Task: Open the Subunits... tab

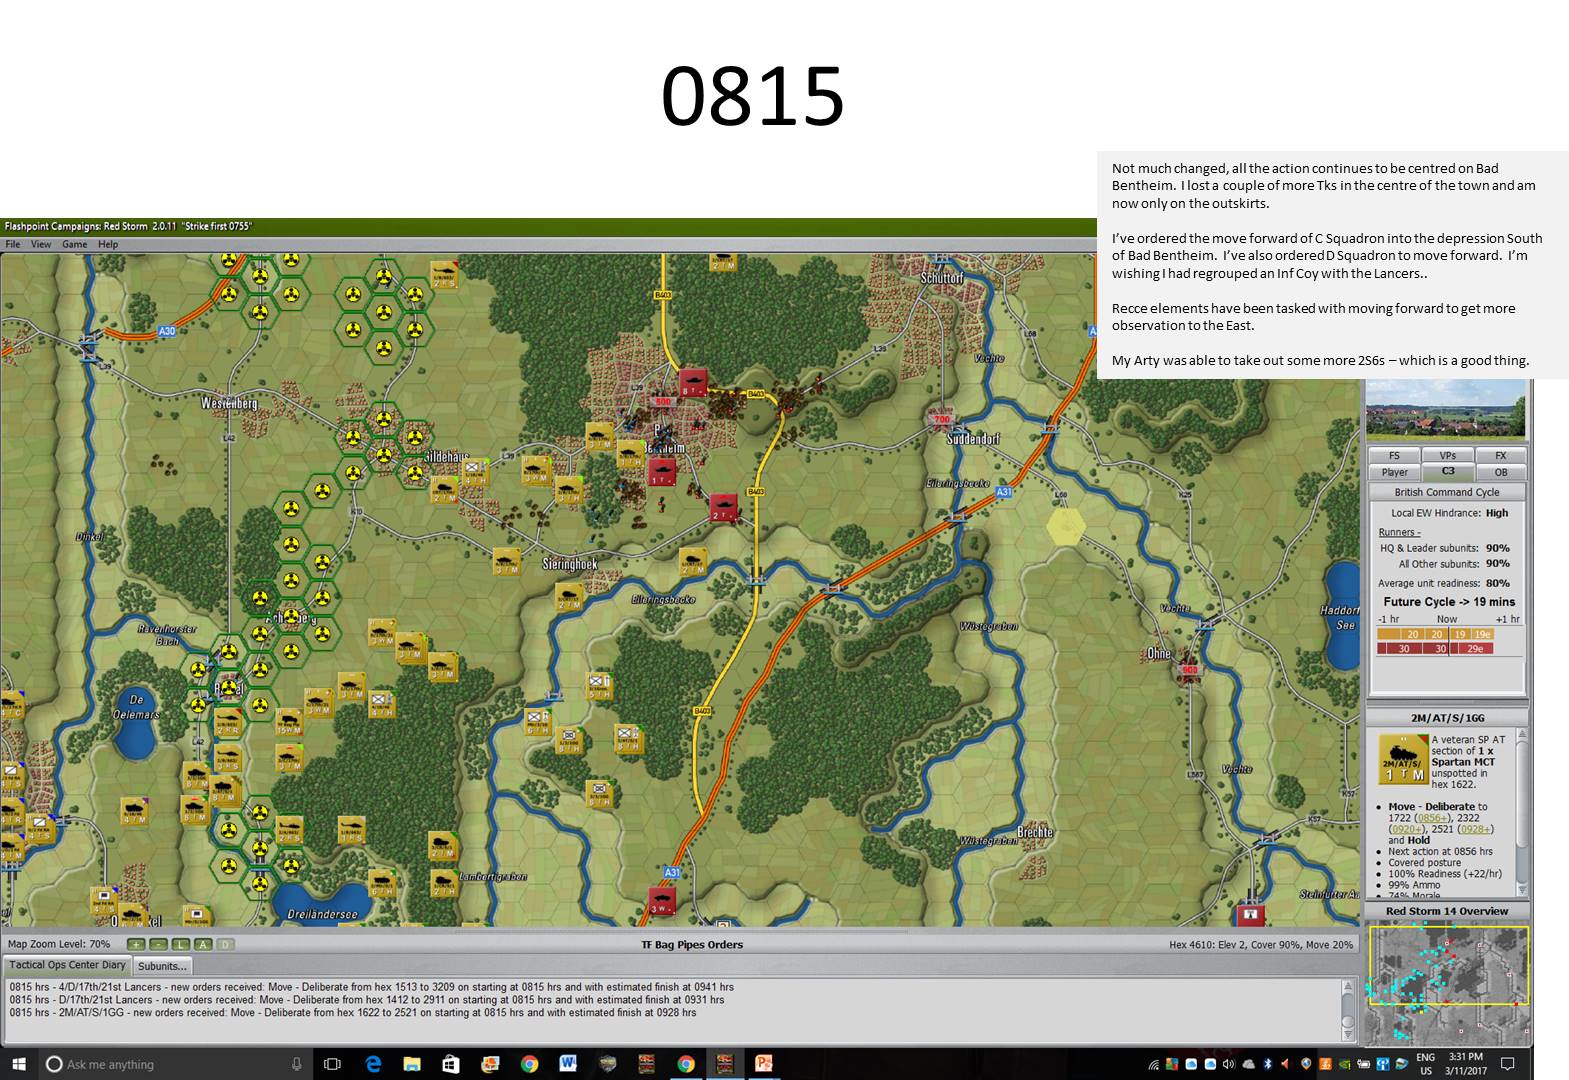Action: tap(162, 966)
